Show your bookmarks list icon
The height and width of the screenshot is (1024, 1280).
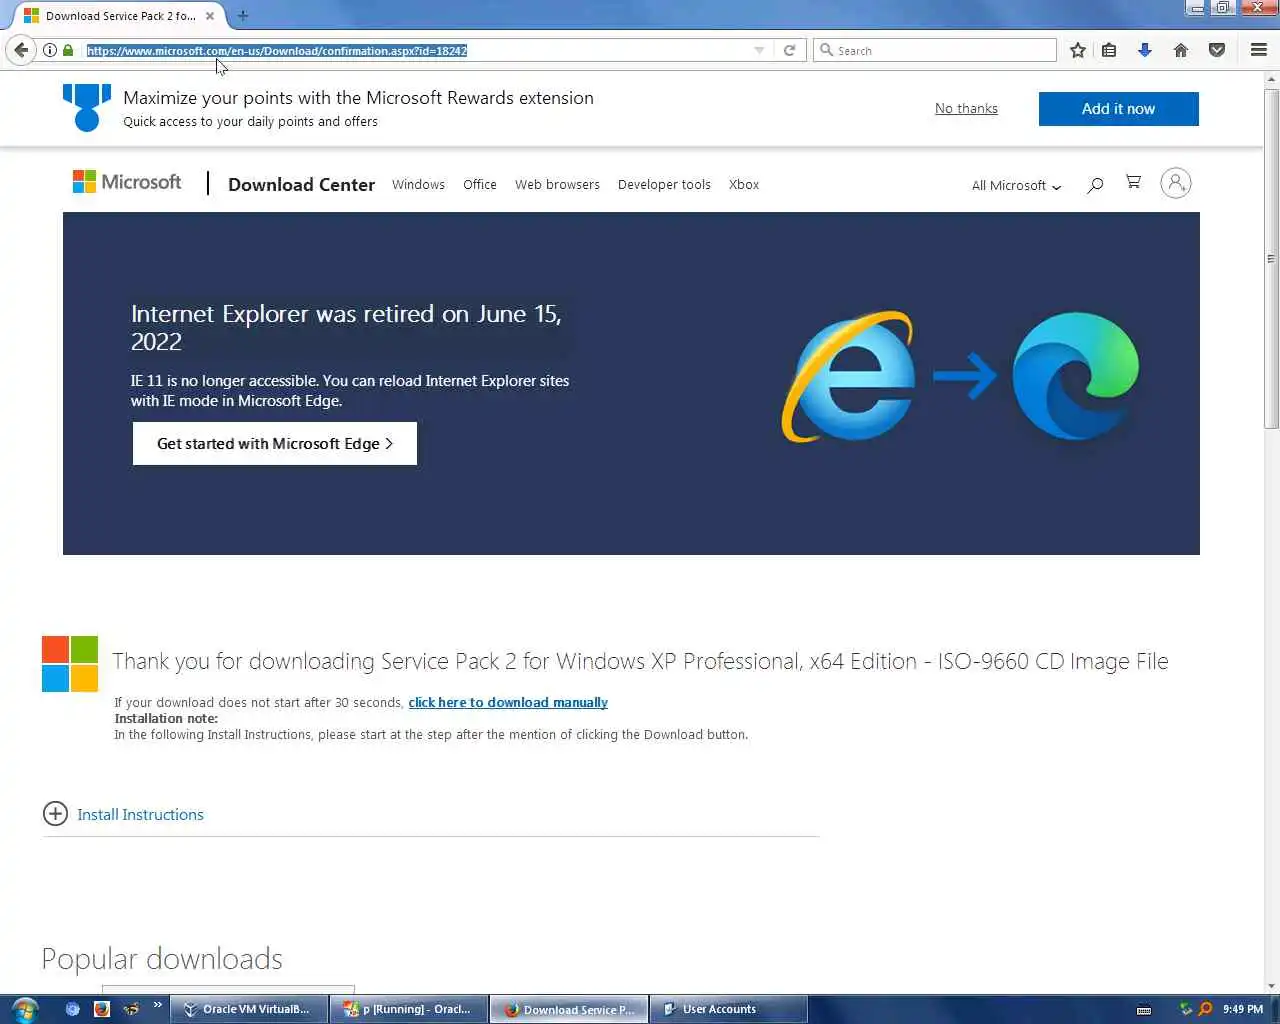[x=1109, y=50]
